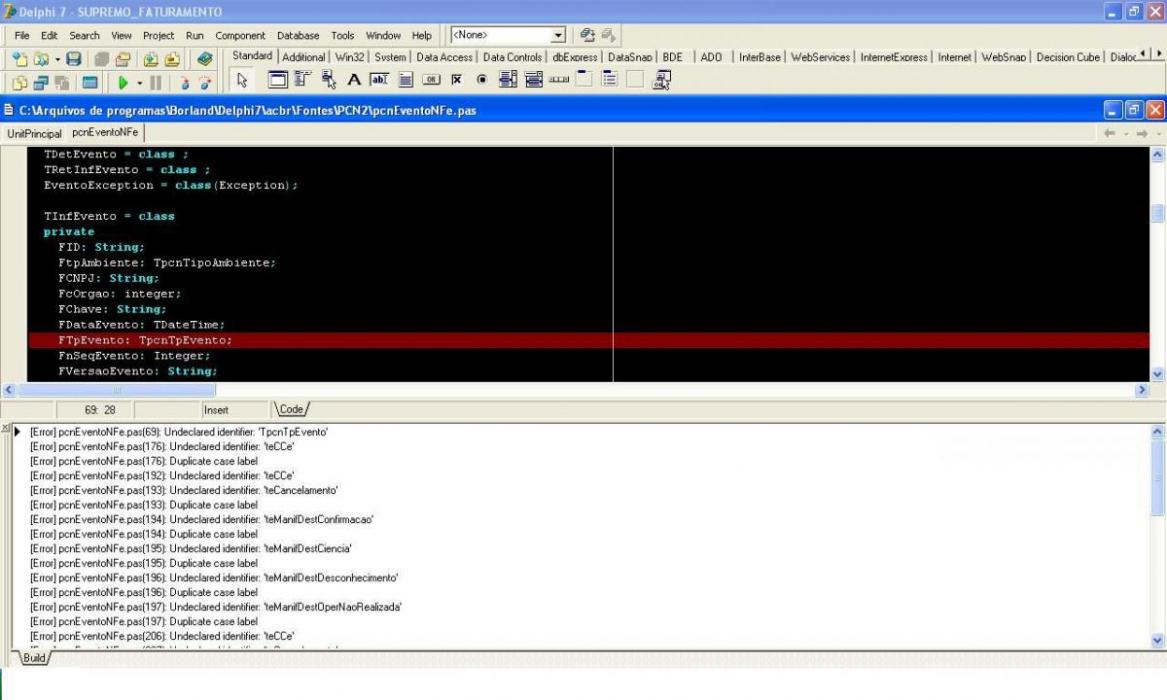The height and width of the screenshot is (700, 1167).
Task: Select the Edit component (ab icon)
Action: [x=380, y=80]
